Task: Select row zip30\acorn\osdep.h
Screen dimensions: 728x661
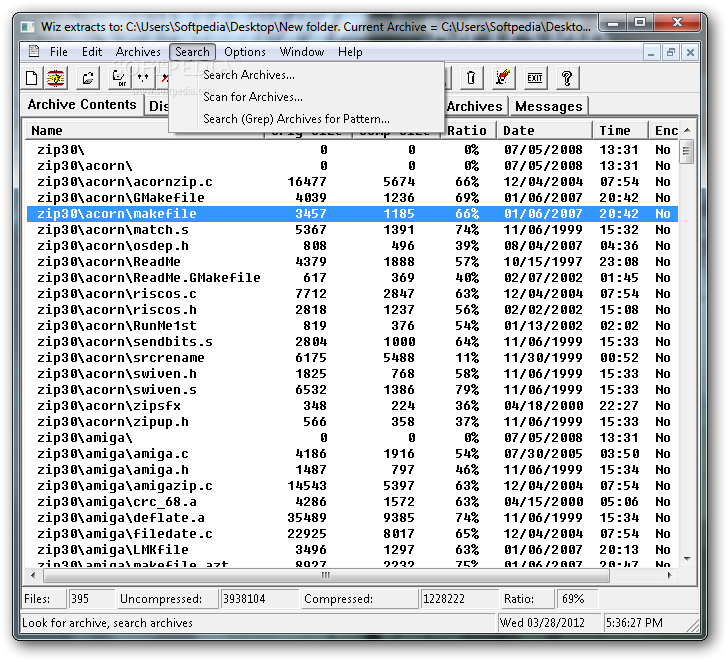Action: [x=352, y=246]
